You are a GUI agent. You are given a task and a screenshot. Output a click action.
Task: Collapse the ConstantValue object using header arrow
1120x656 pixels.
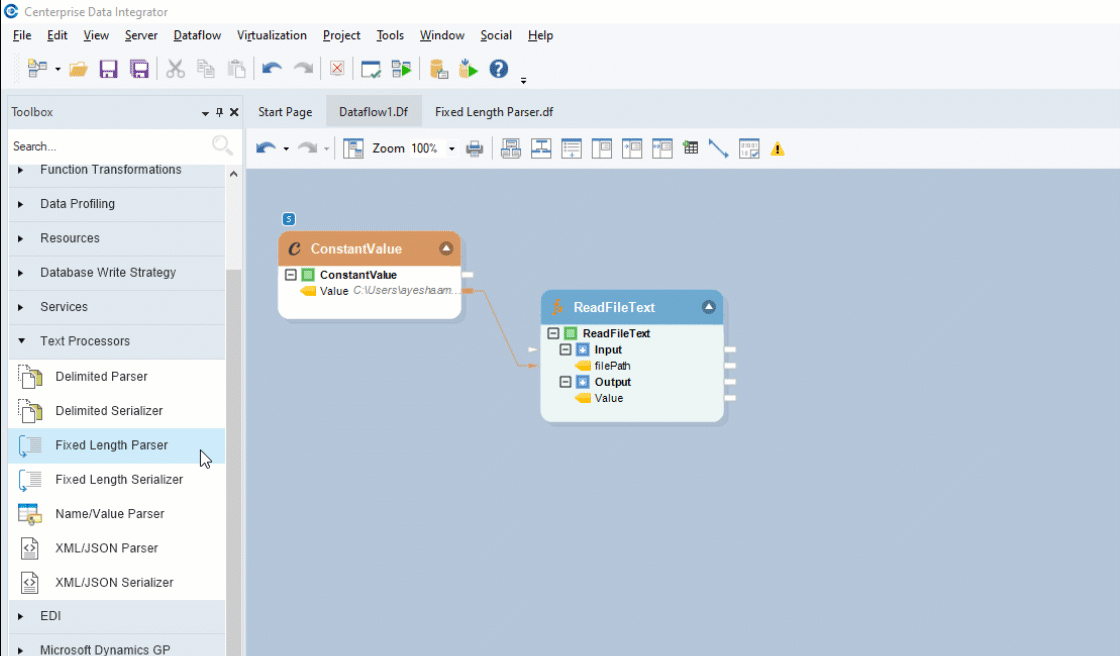pyautogui.click(x=446, y=249)
